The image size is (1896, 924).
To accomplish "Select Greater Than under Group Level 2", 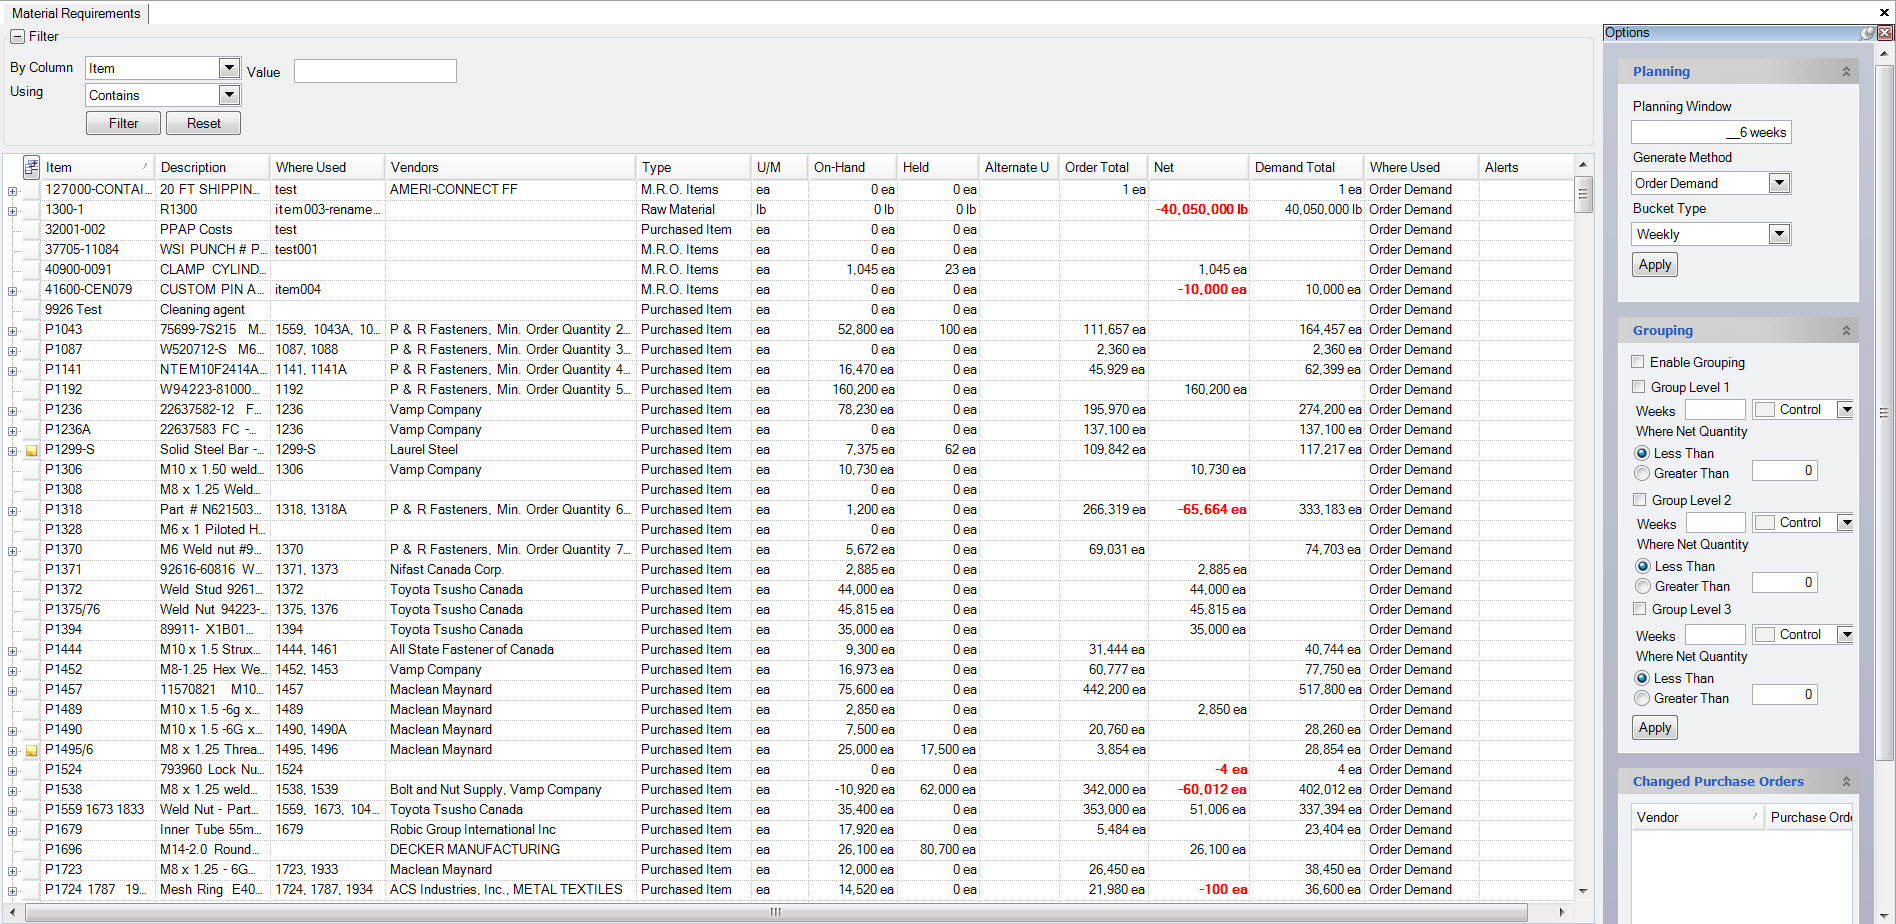I will click(1642, 587).
